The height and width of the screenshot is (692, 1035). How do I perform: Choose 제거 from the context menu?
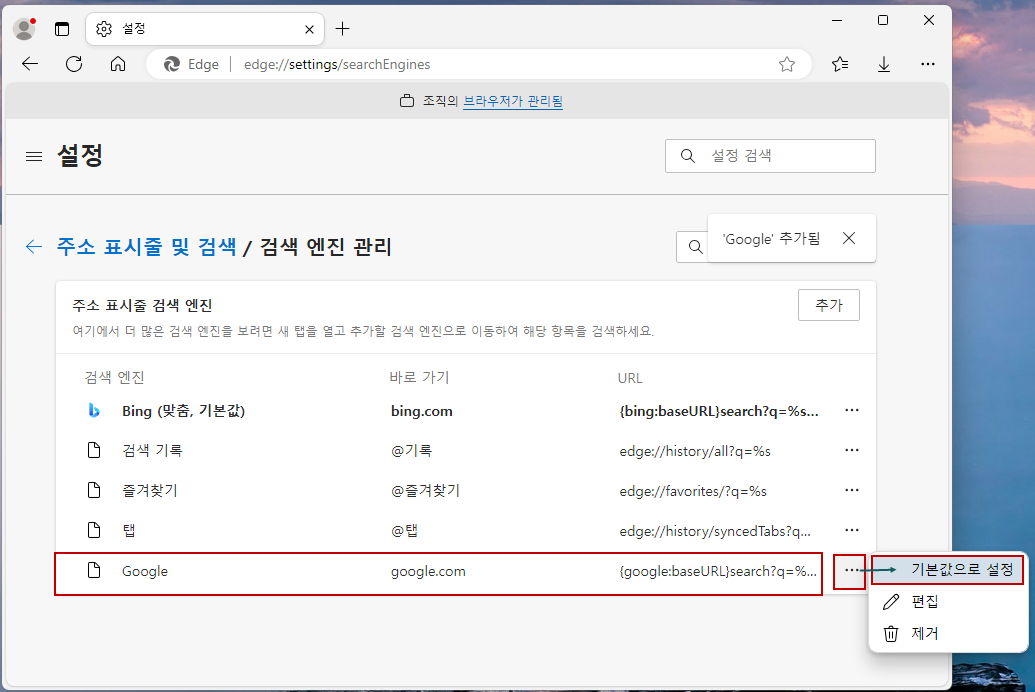[947, 633]
